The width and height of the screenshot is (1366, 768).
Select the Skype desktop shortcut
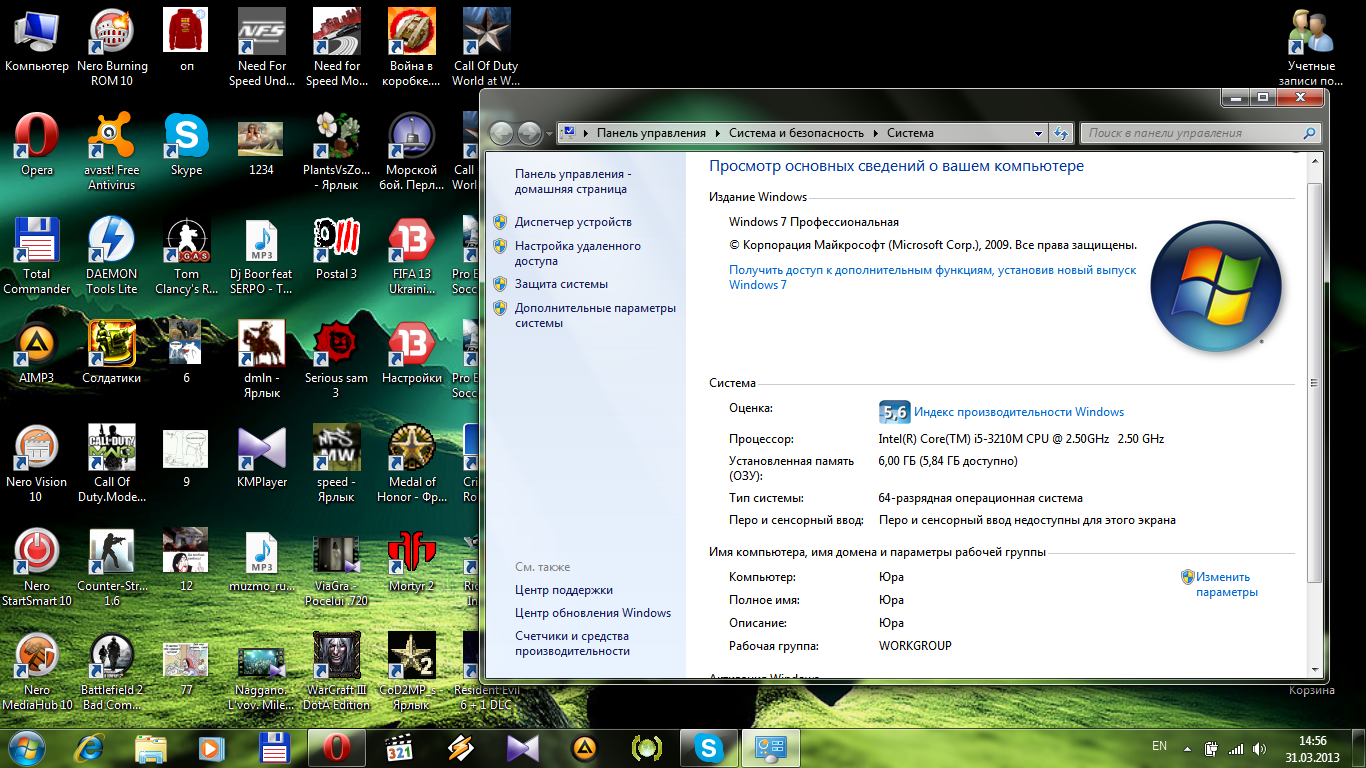point(186,144)
